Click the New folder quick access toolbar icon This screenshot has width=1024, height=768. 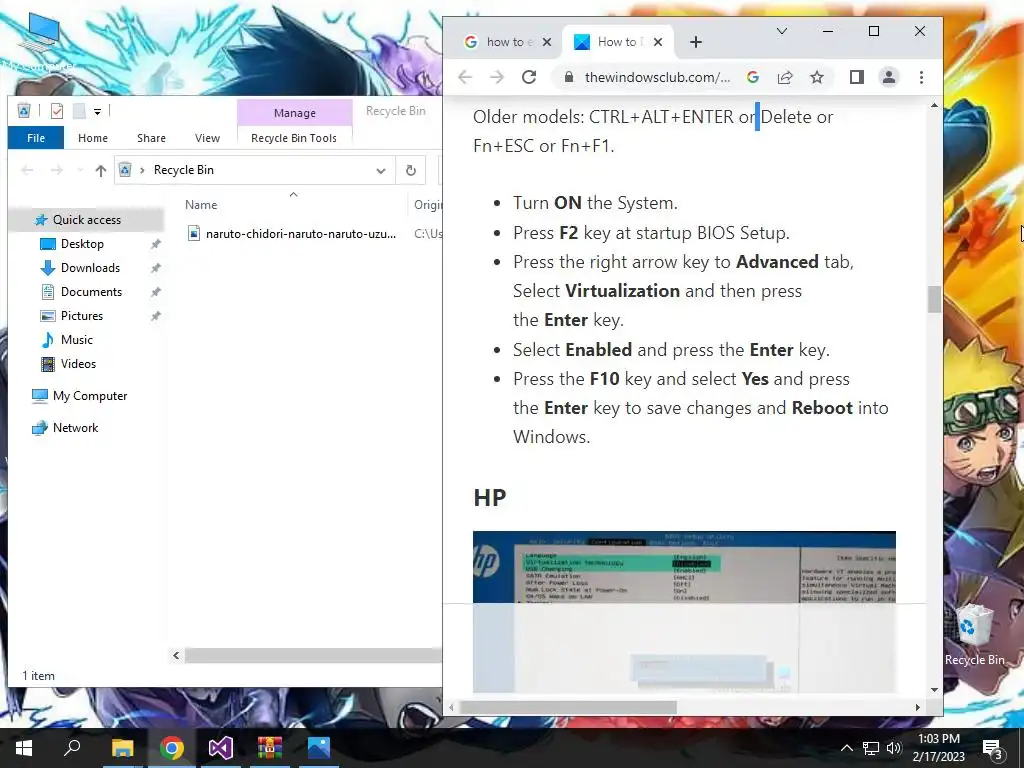79,111
